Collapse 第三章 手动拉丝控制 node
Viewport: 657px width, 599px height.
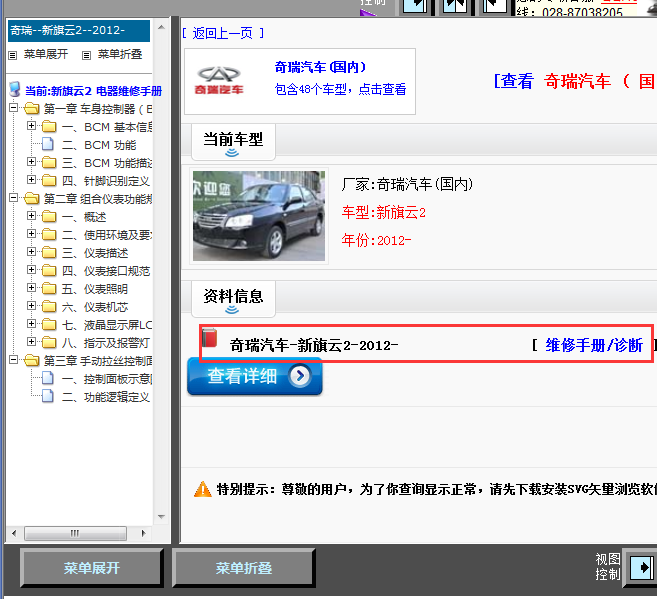[14, 359]
